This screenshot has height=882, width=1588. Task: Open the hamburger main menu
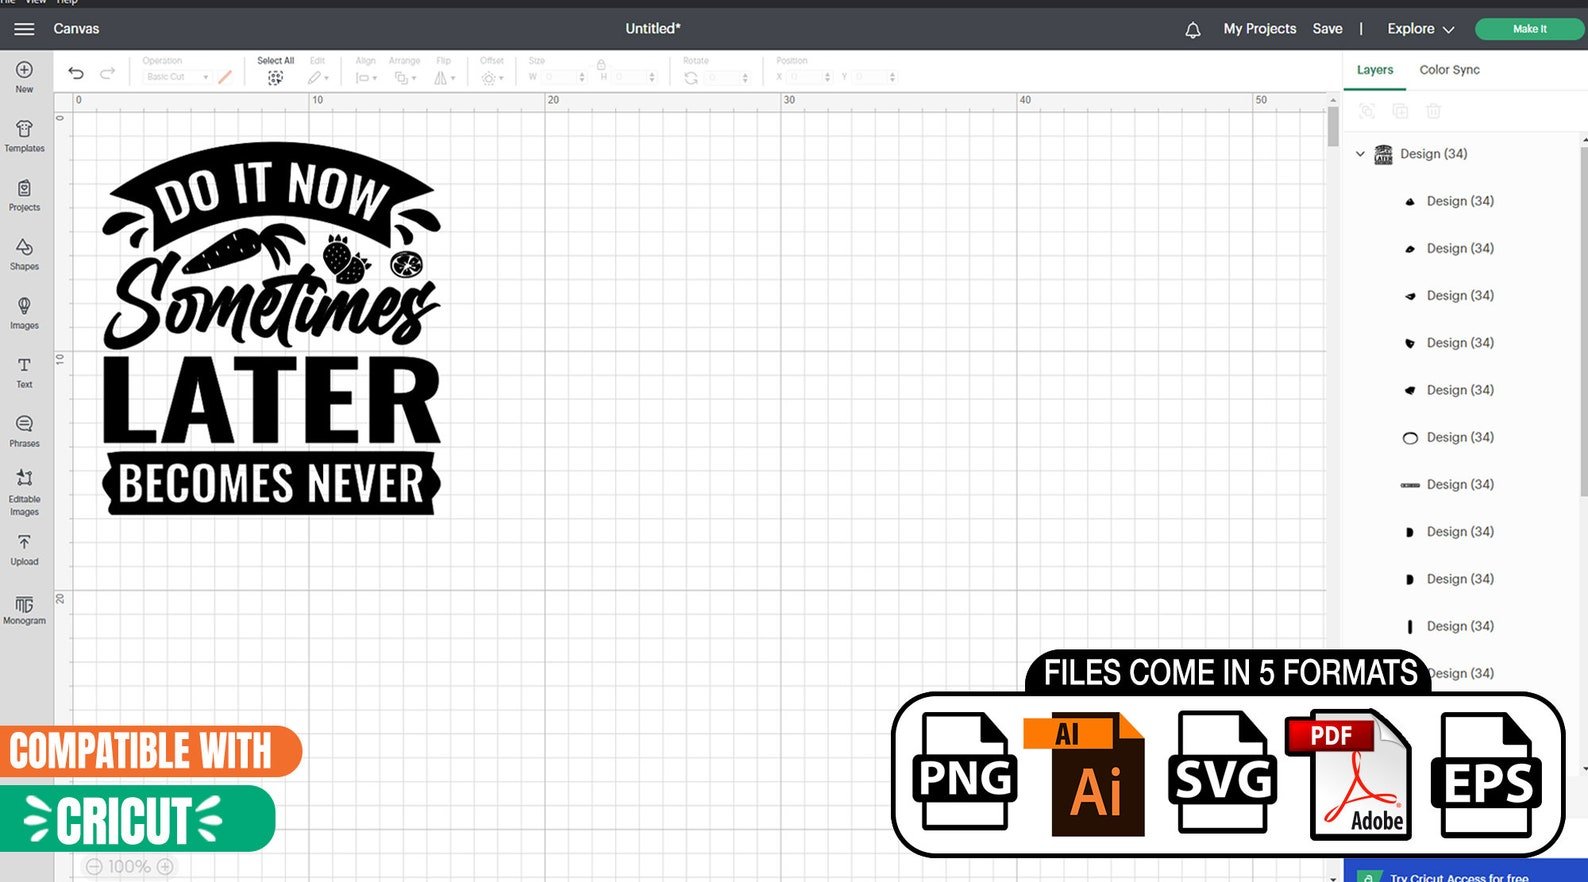(x=24, y=29)
